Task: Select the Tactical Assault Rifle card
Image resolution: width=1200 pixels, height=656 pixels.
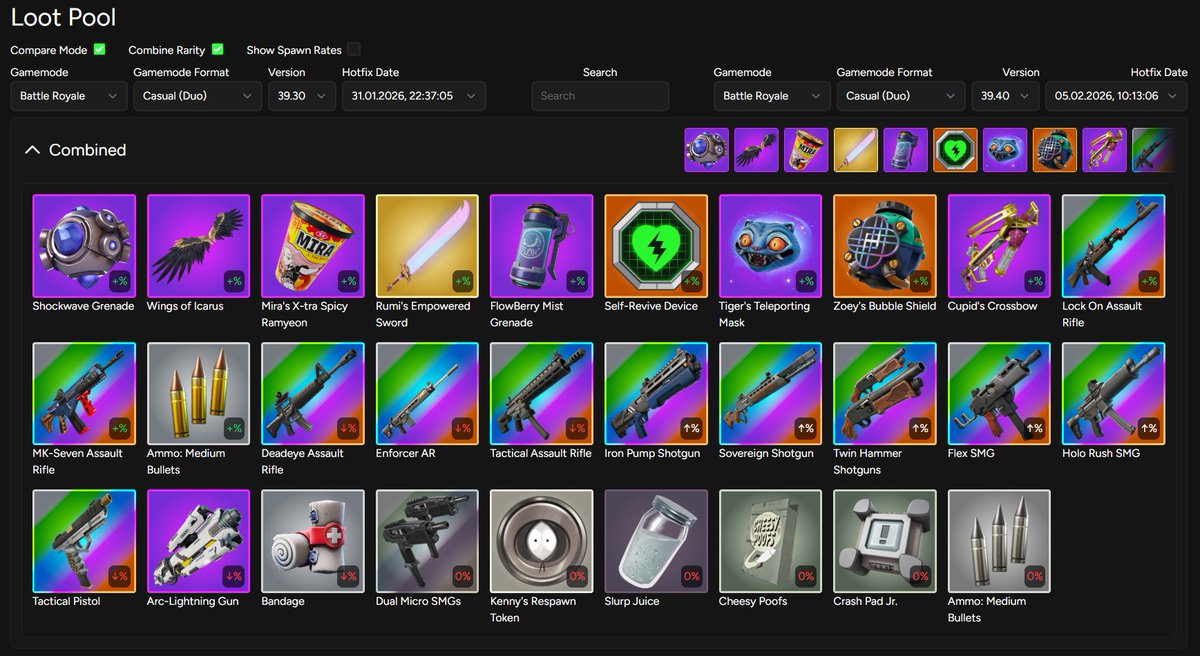Action: [x=542, y=394]
